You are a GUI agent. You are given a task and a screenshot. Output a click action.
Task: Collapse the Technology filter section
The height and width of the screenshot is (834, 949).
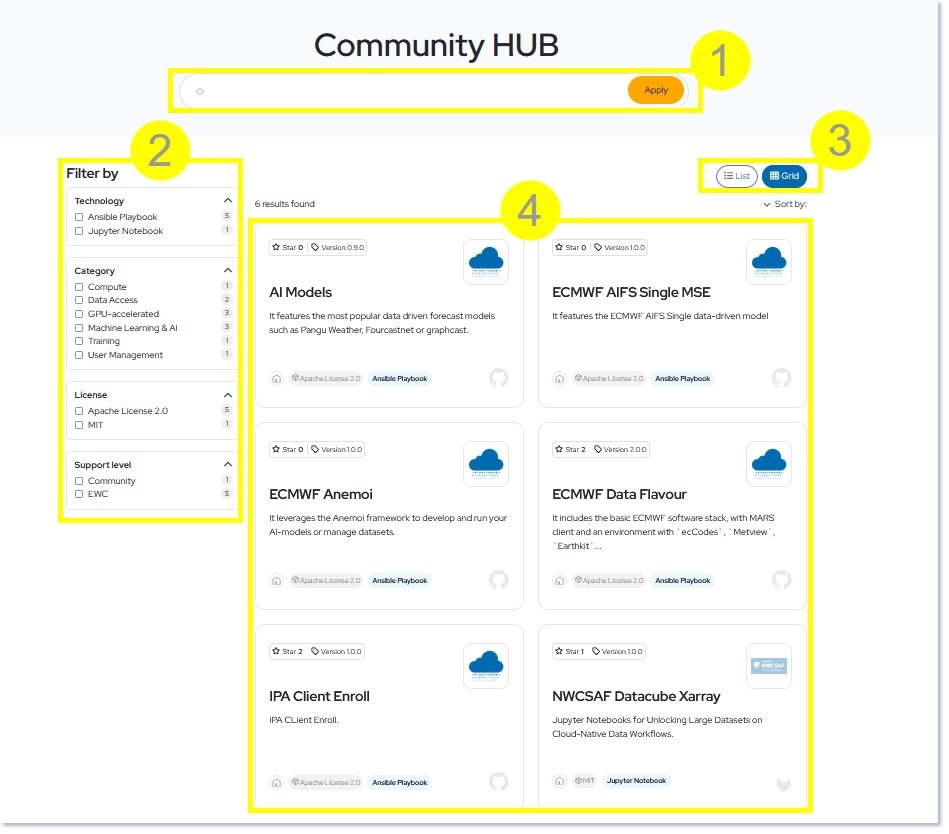[x=228, y=201]
